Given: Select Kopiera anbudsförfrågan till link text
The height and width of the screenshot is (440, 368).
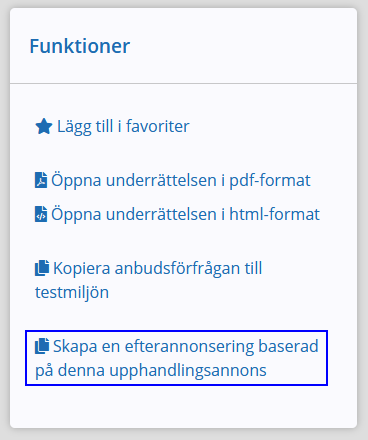Looking at the screenshot, I should point(158,268).
